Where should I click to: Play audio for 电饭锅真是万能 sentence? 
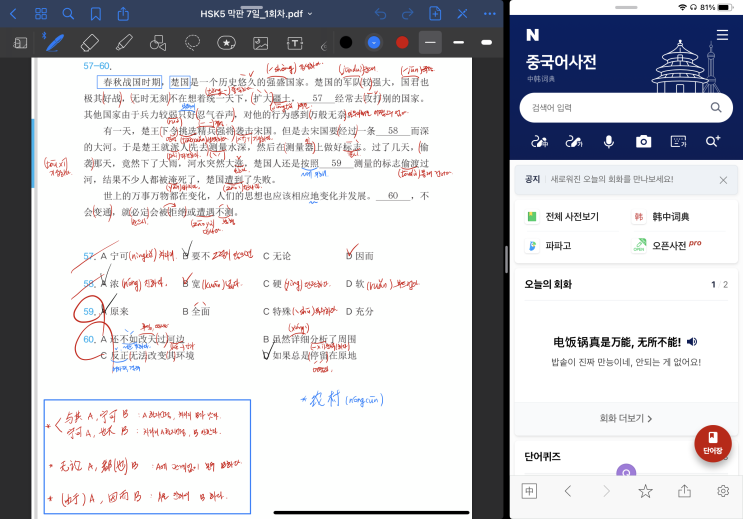(x=692, y=341)
